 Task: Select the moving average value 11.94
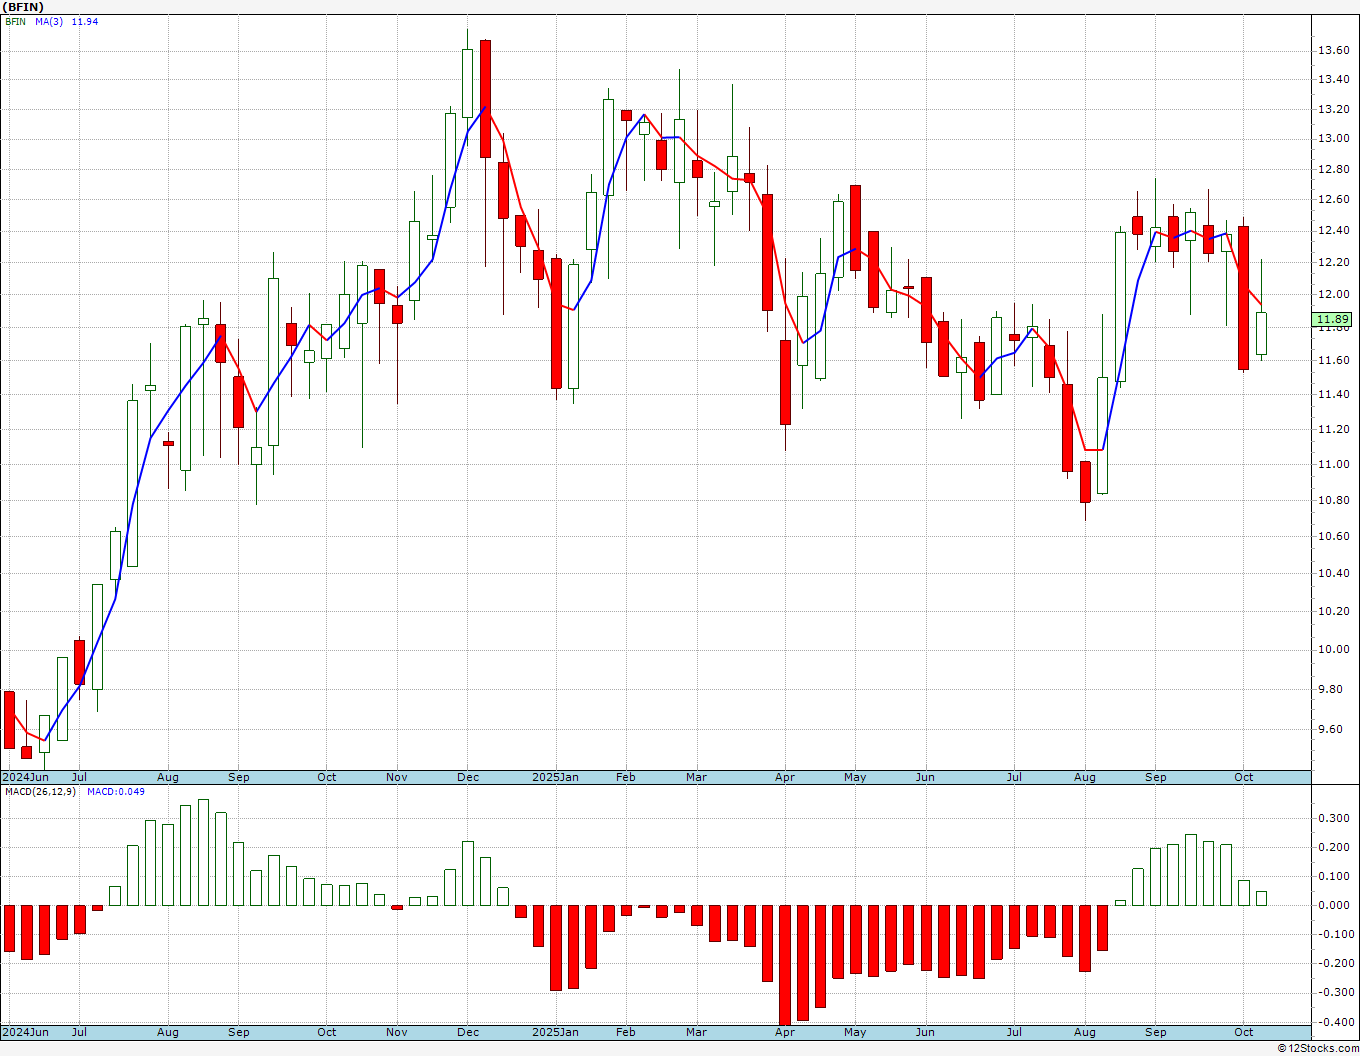click(x=85, y=22)
